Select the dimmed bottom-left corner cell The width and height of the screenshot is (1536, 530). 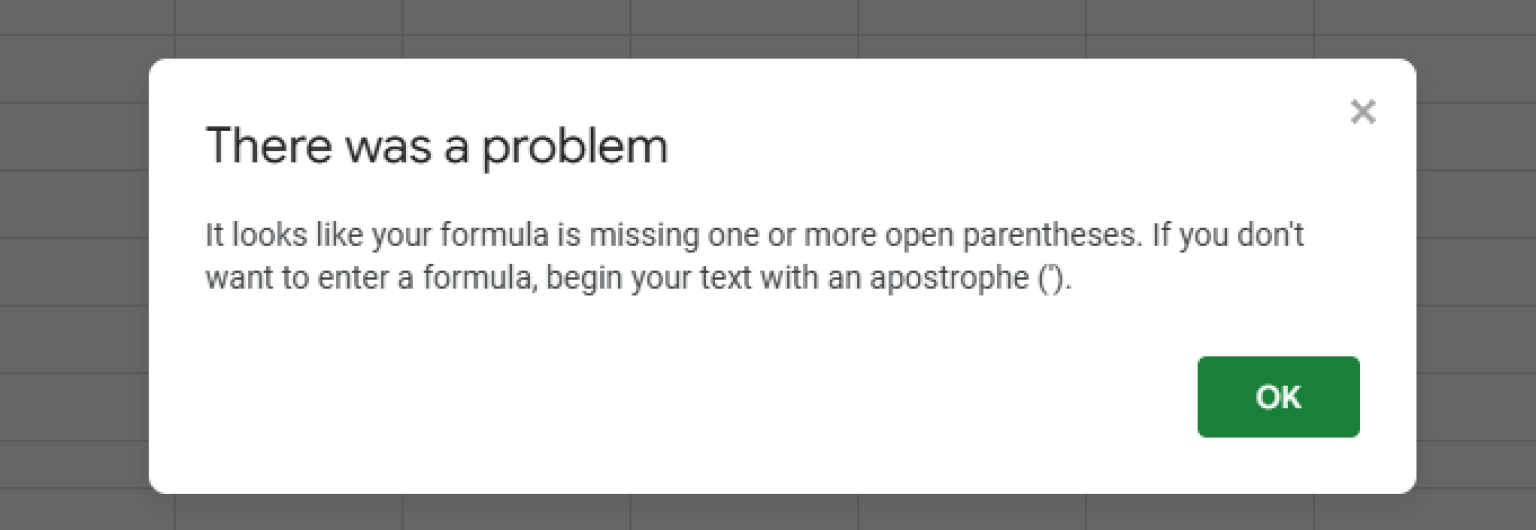click(87, 510)
